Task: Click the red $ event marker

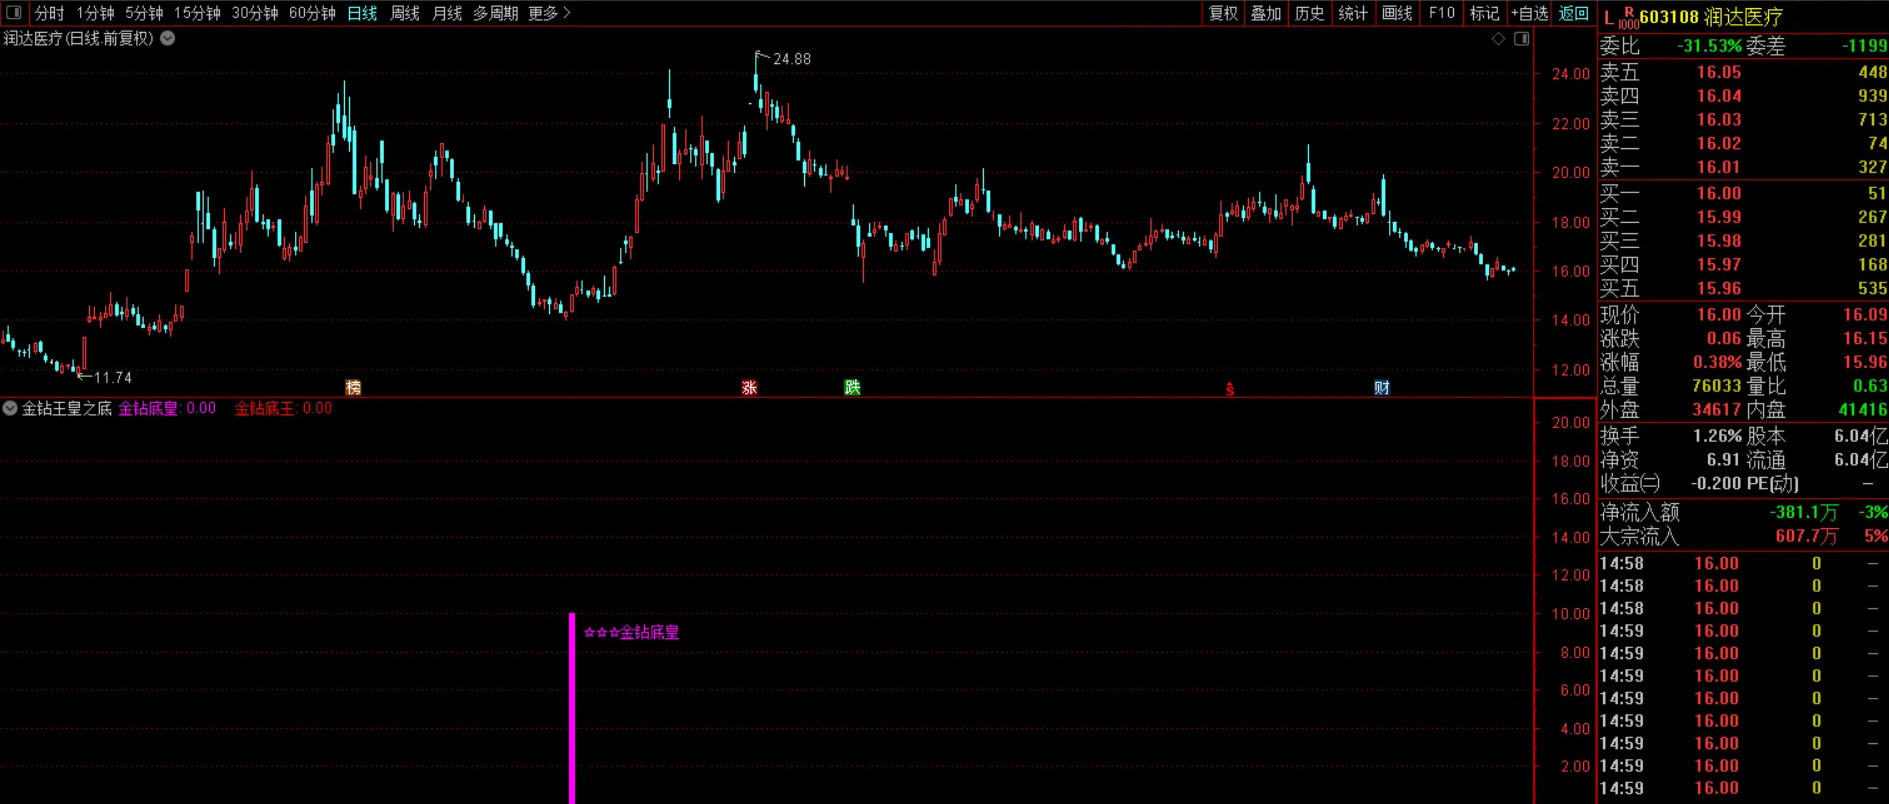Action: coord(1230,389)
